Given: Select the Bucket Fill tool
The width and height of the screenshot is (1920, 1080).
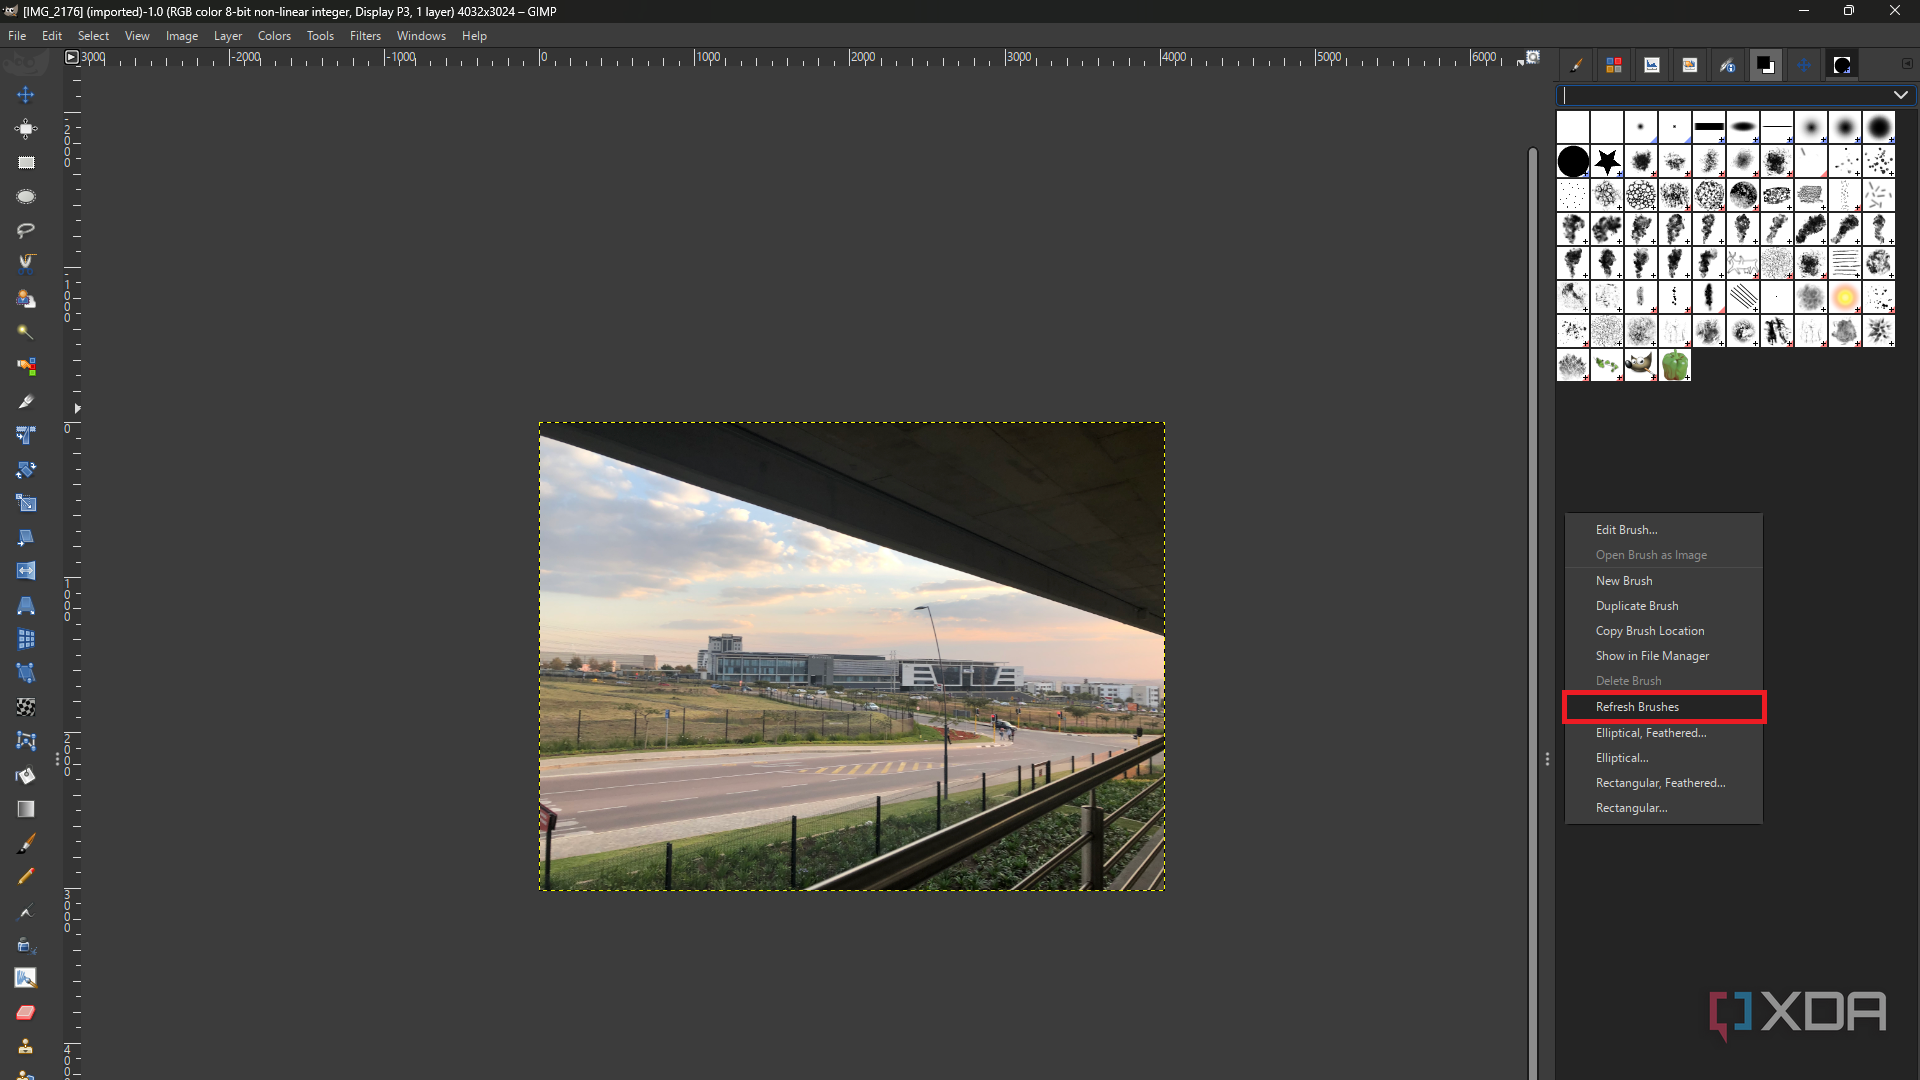Looking at the screenshot, I should (x=26, y=775).
